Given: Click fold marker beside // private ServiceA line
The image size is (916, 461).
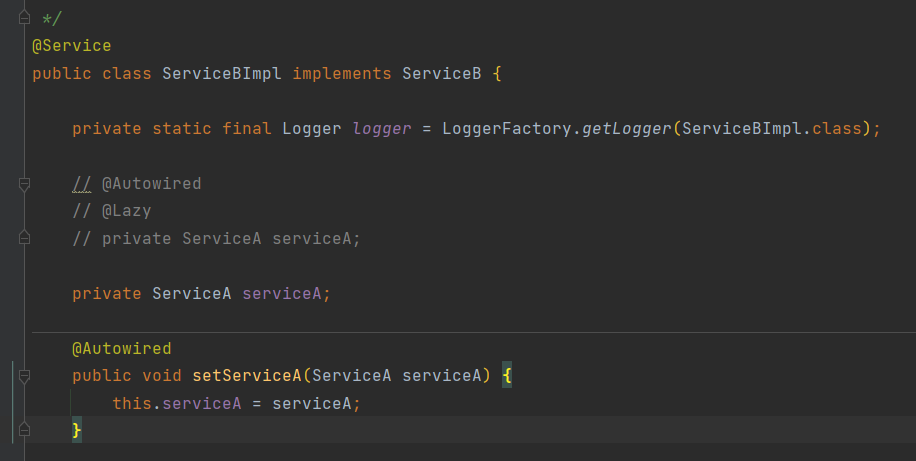Looking at the screenshot, I should pyautogui.click(x=24, y=237).
